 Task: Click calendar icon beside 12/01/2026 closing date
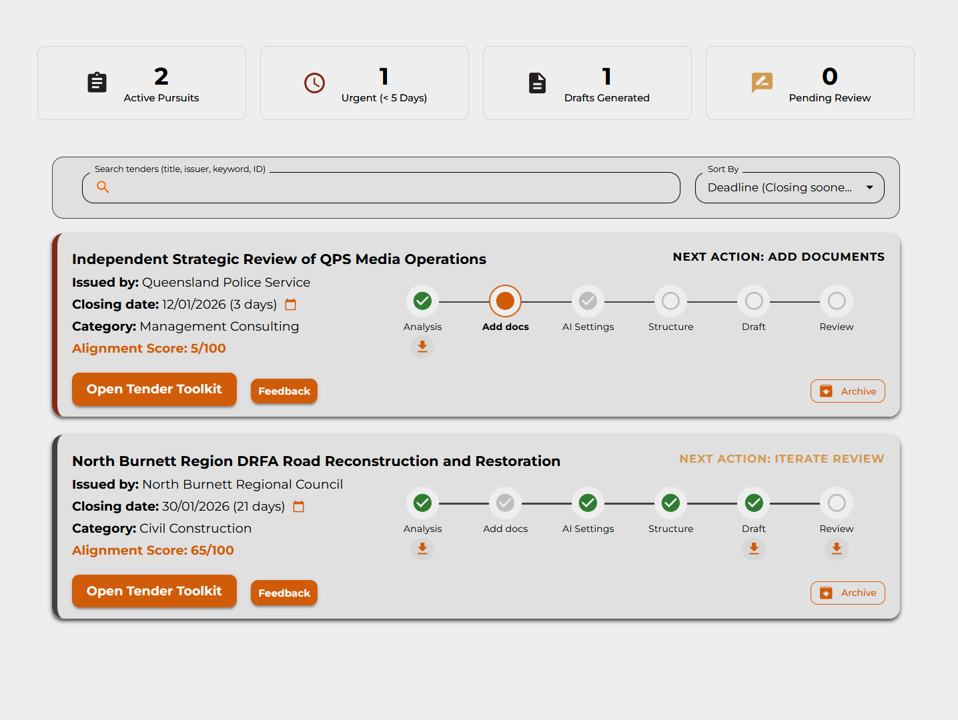291,305
